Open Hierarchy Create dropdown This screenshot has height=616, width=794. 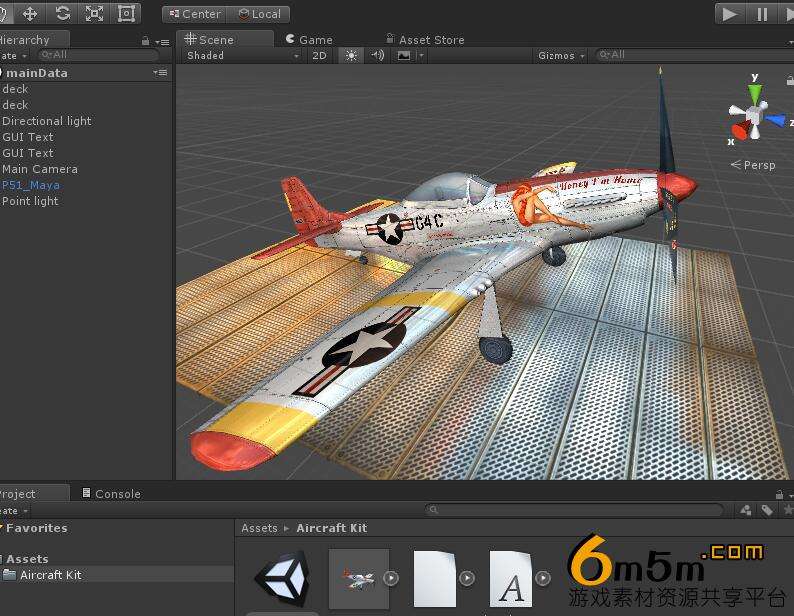pos(14,55)
